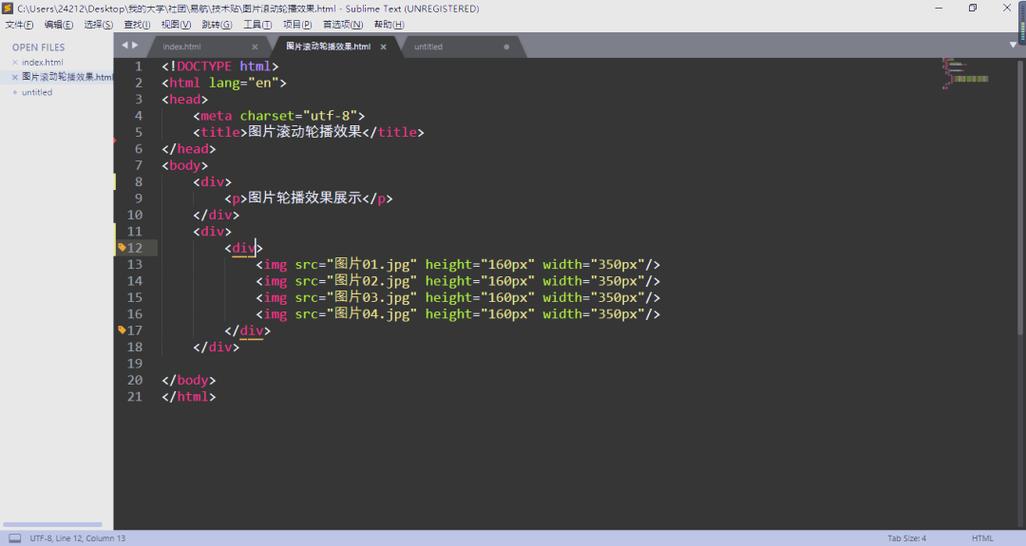Toggle the side bar icon in status bar
Viewport: 1026px width, 546px height.
pos(14,538)
